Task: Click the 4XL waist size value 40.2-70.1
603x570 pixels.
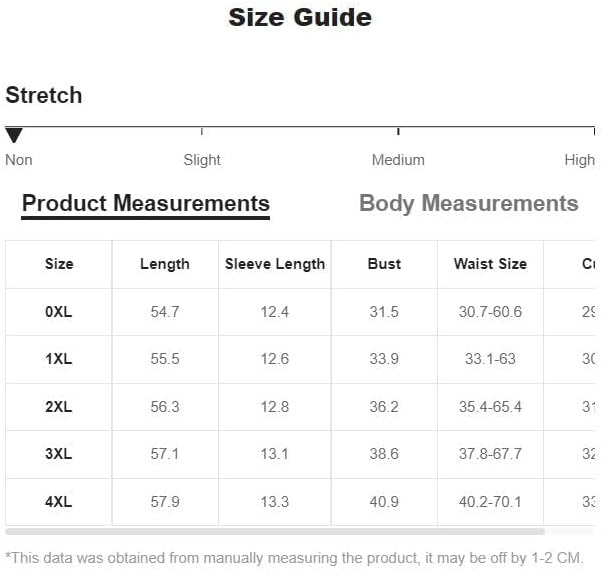Action: [490, 502]
